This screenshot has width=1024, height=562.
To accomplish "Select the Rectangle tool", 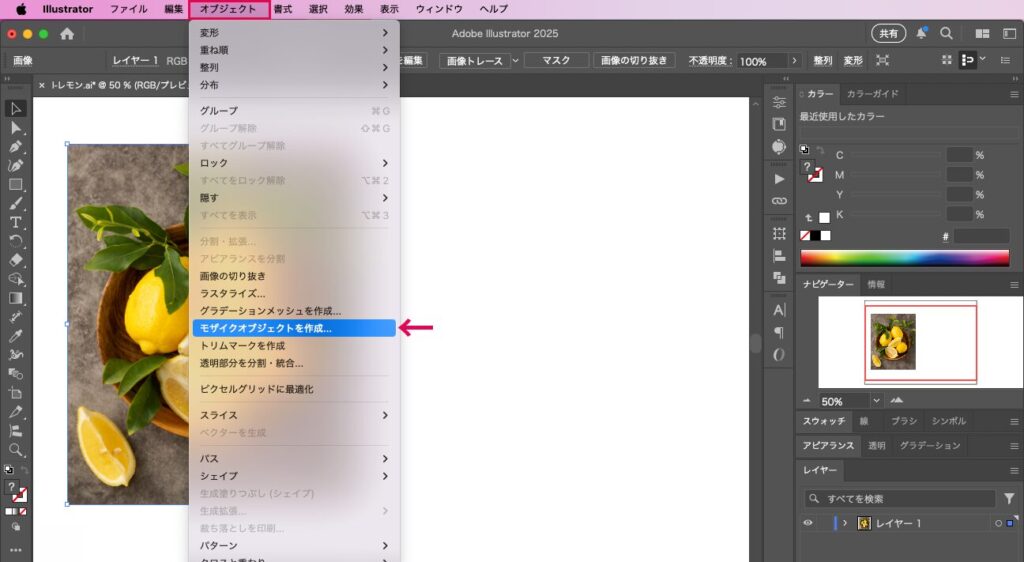I will pos(16,185).
